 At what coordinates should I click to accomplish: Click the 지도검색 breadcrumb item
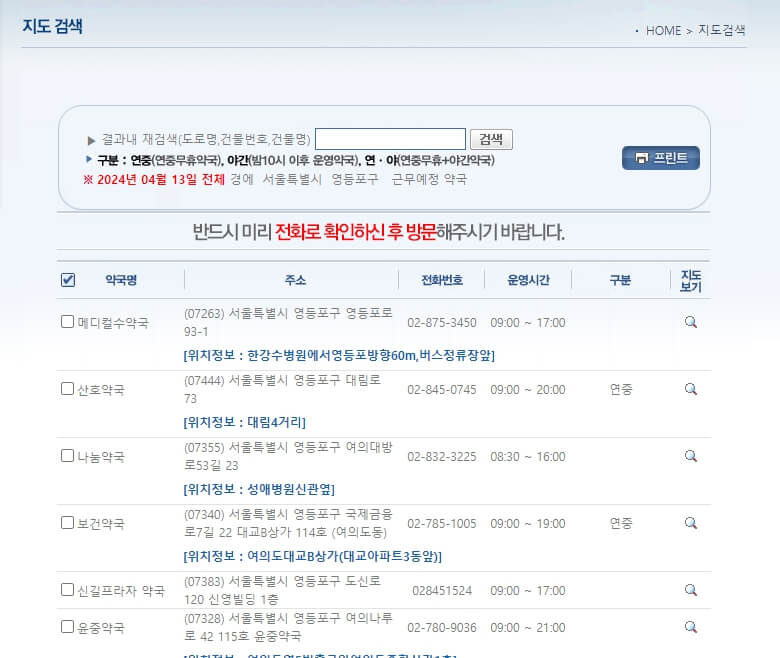[721, 30]
